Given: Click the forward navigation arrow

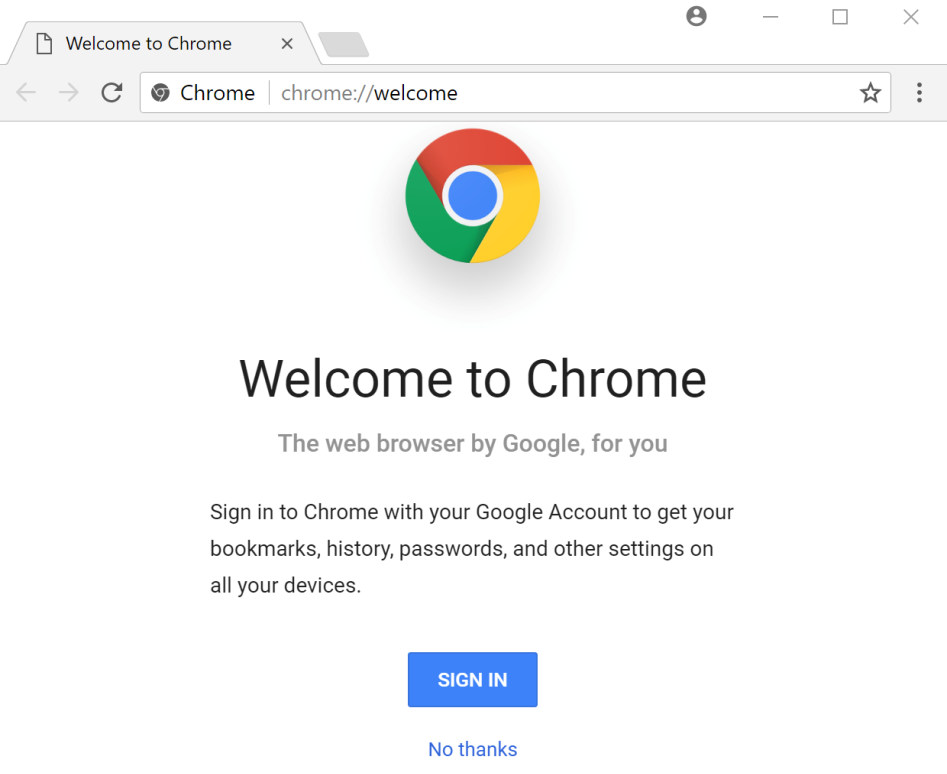Looking at the screenshot, I should (69, 93).
